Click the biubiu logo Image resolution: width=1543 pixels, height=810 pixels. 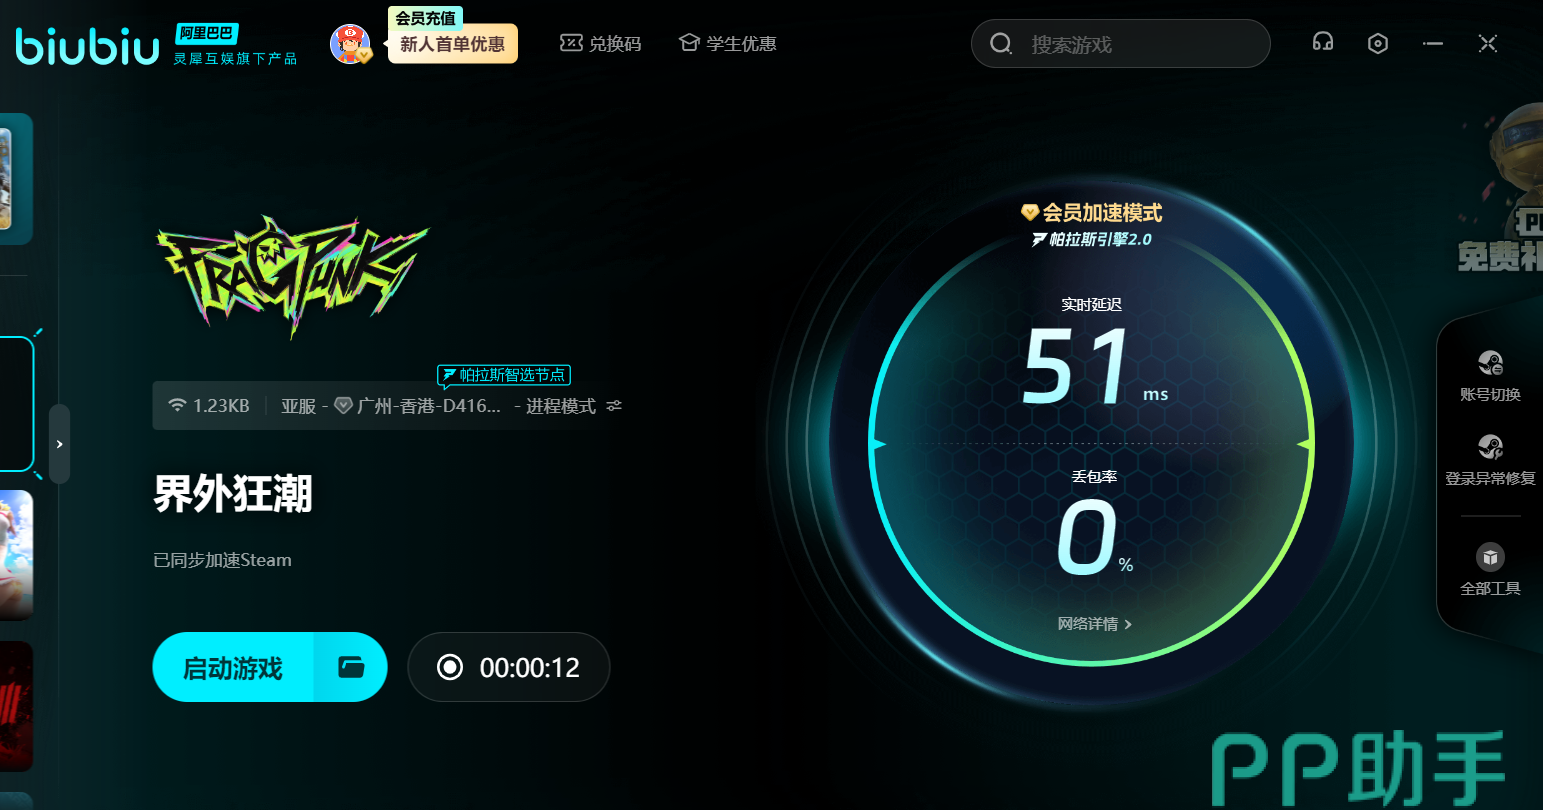pos(87,46)
